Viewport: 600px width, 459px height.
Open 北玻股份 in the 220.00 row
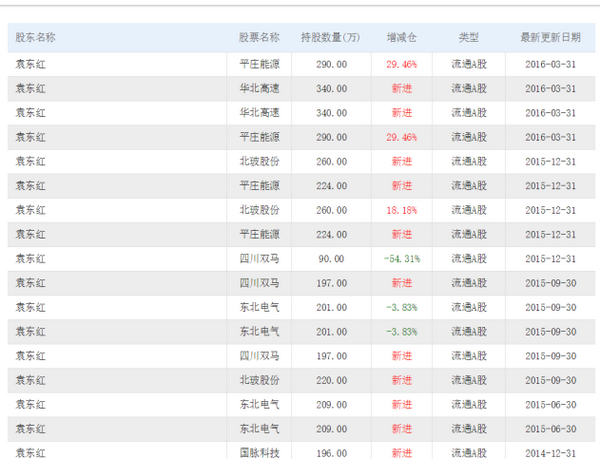[x=259, y=381]
